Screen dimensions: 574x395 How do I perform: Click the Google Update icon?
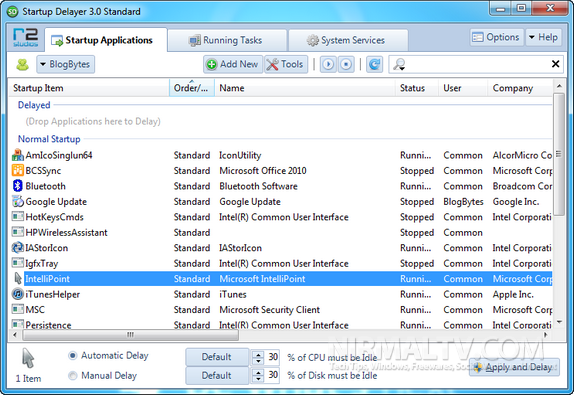(x=18, y=201)
